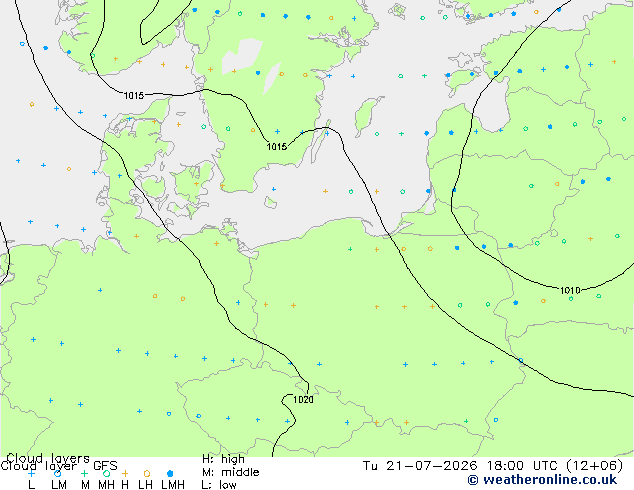This screenshot has height=490, width=634.
Task: Click the 'L: low' legend text
Action: pyautogui.click(x=219, y=485)
